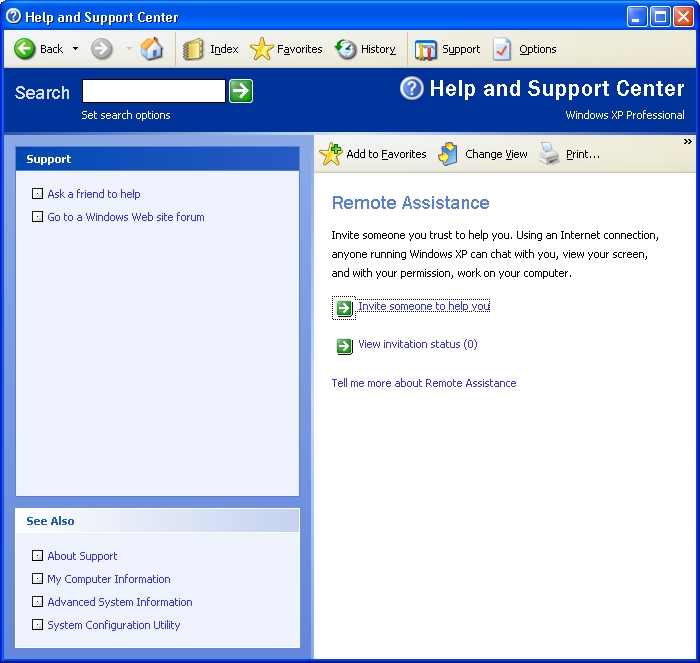Go to the Home page house icon
This screenshot has width=700, height=663.
point(152,49)
